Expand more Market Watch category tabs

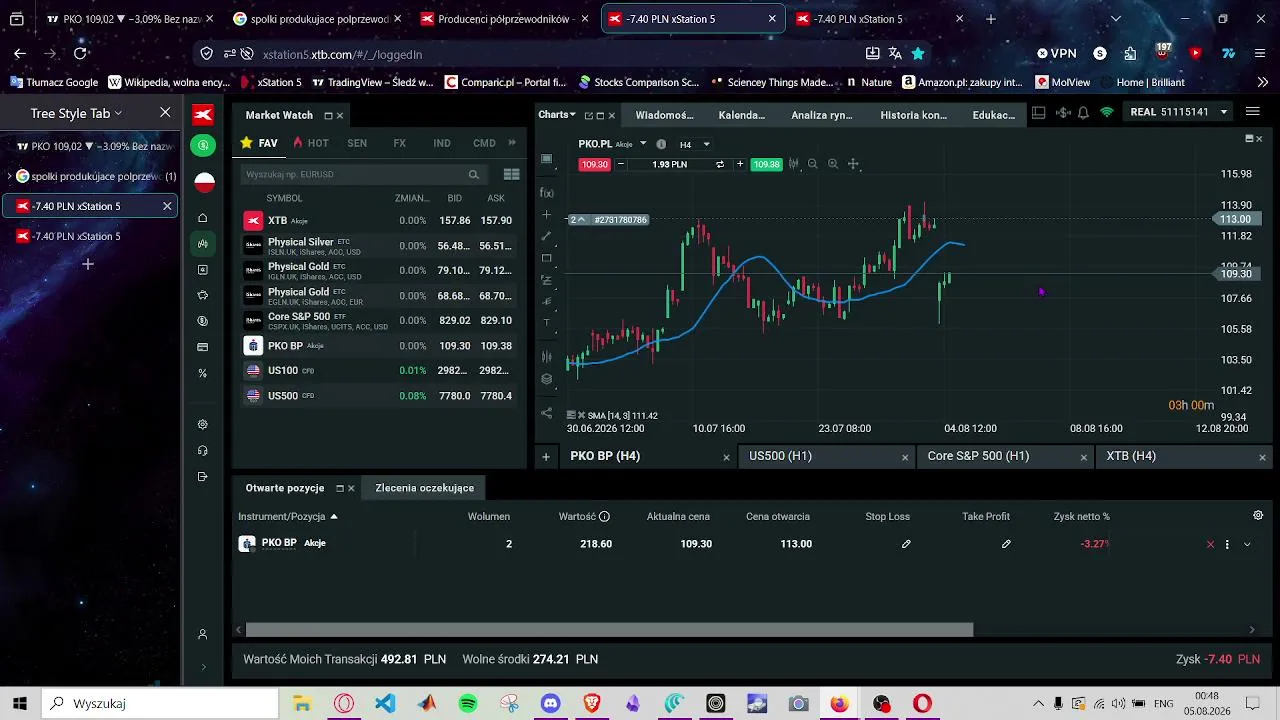pos(512,143)
